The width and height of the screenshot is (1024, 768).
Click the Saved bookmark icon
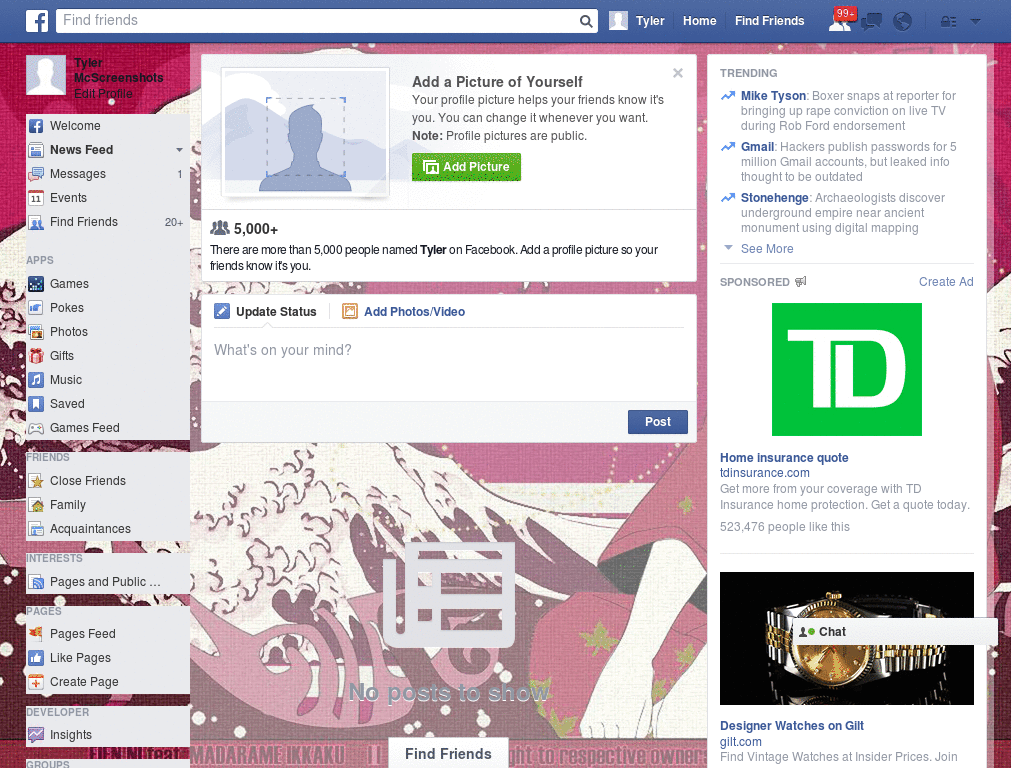(x=36, y=404)
